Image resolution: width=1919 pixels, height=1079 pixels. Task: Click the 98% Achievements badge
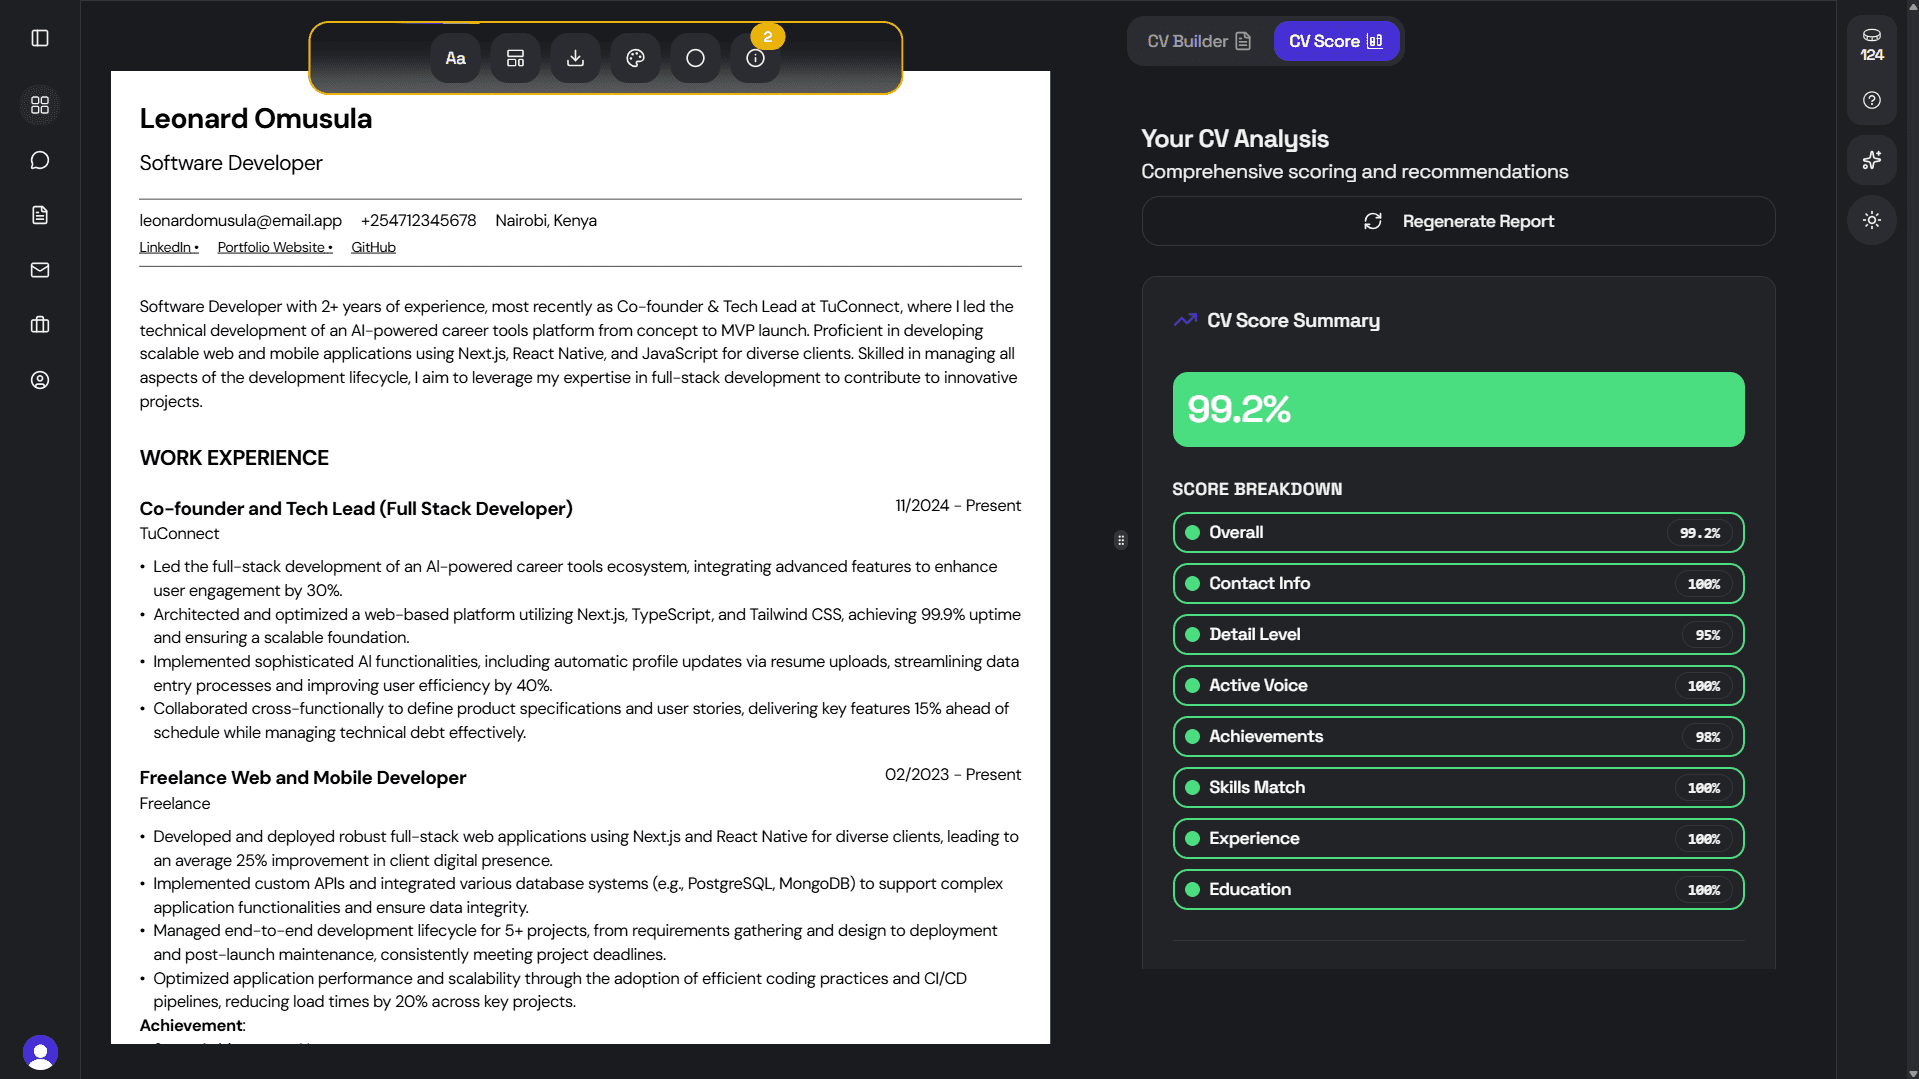[1707, 737]
